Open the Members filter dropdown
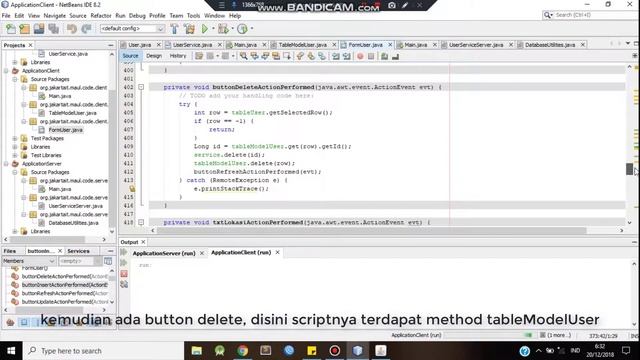 [x=29, y=261]
